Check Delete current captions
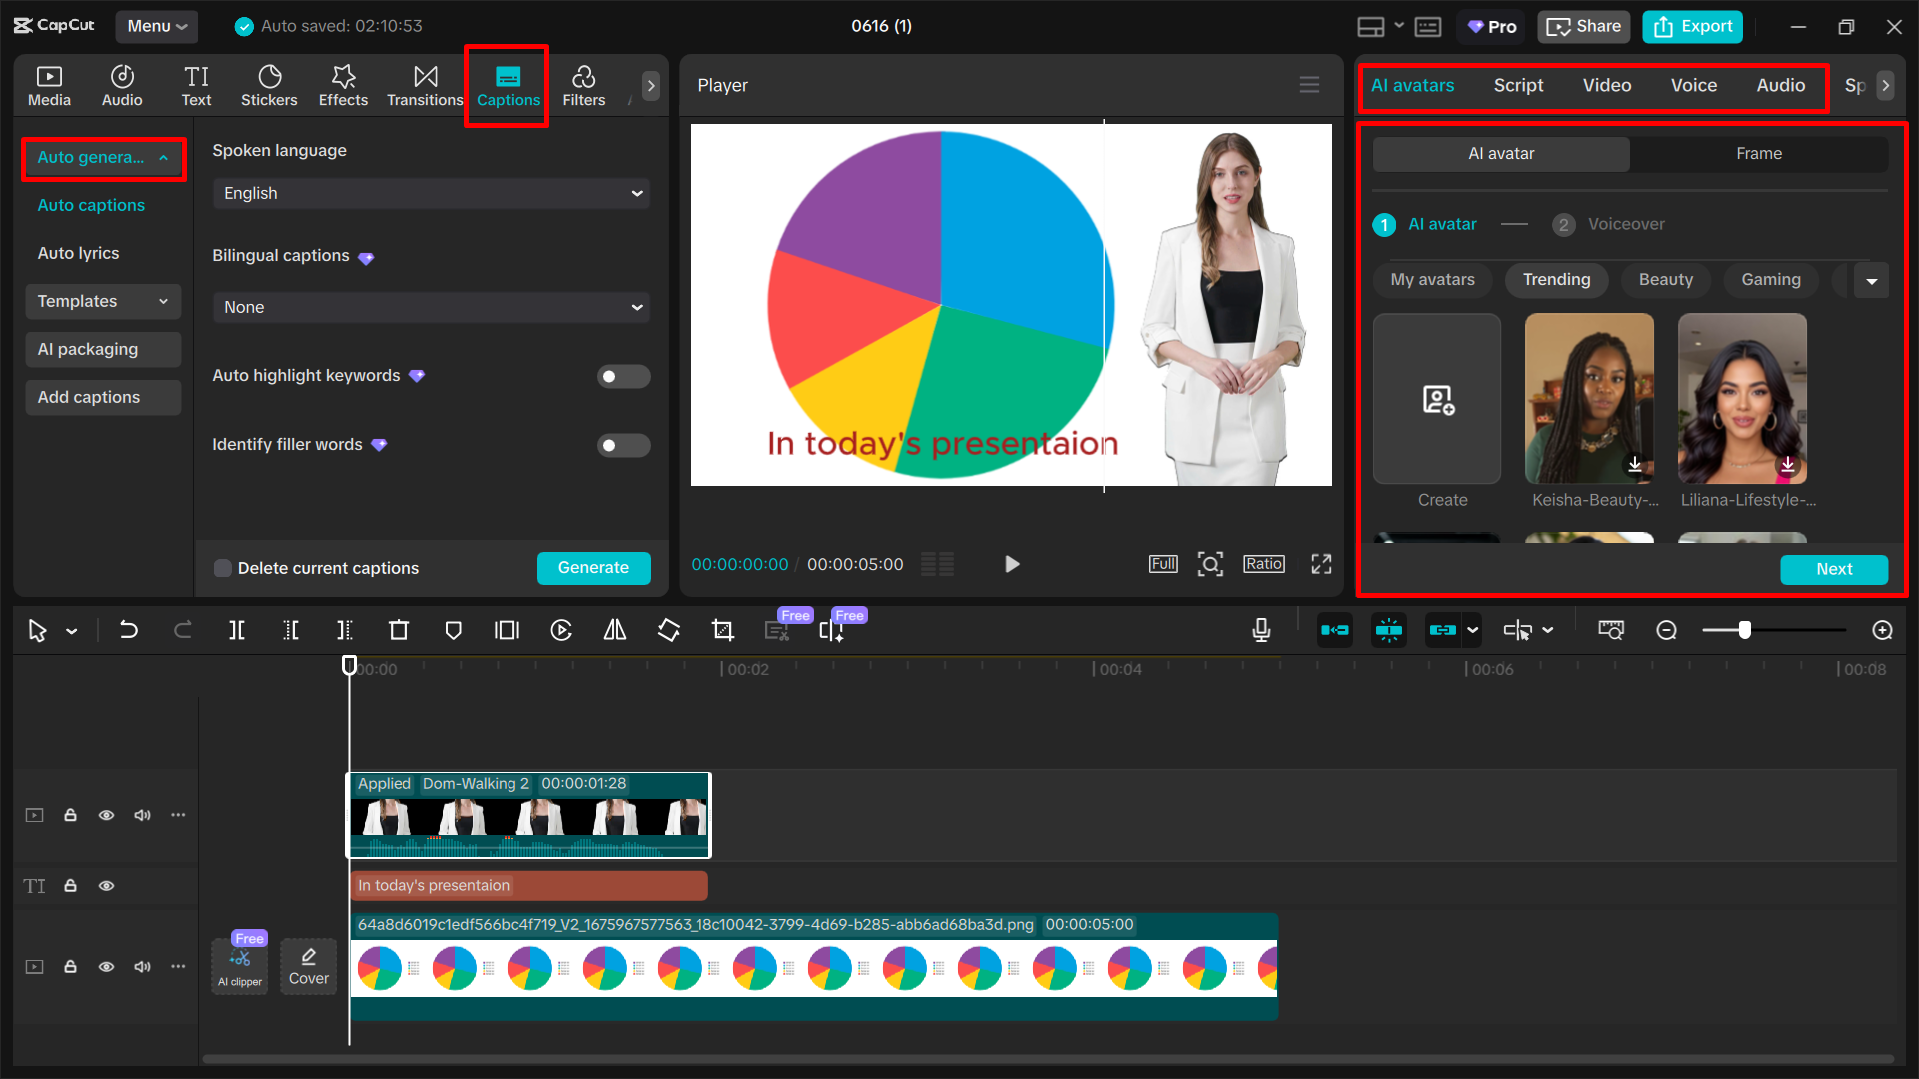The image size is (1919, 1079). click(222, 568)
